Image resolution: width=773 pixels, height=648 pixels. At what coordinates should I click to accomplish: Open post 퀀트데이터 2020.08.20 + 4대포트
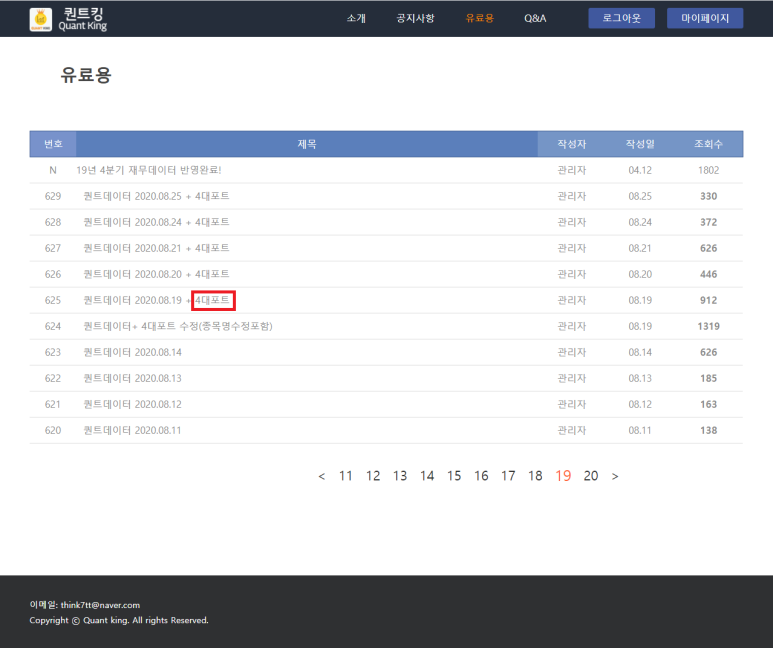click(x=156, y=274)
